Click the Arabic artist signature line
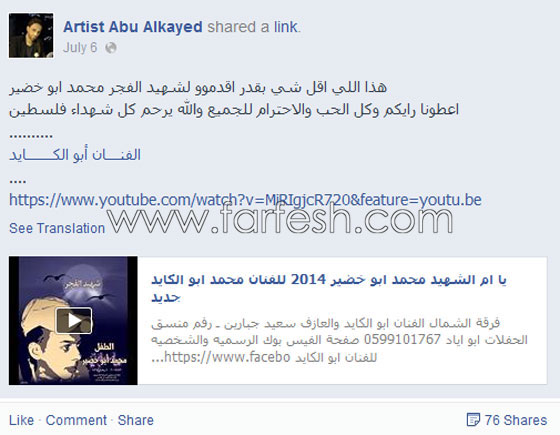Viewport: 560px width, 435px height. 75,155
